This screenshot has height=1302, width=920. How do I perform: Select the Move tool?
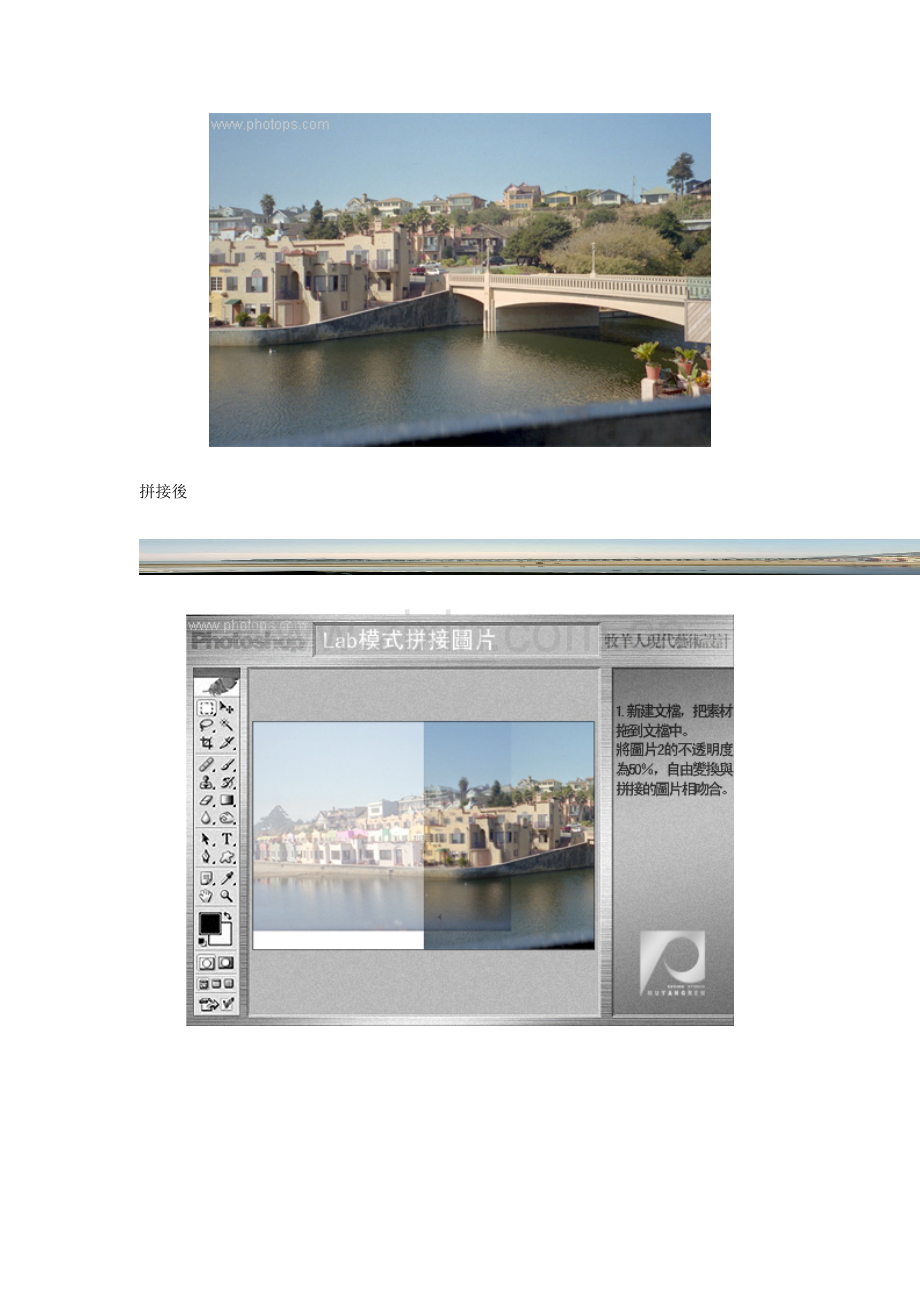[227, 708]
